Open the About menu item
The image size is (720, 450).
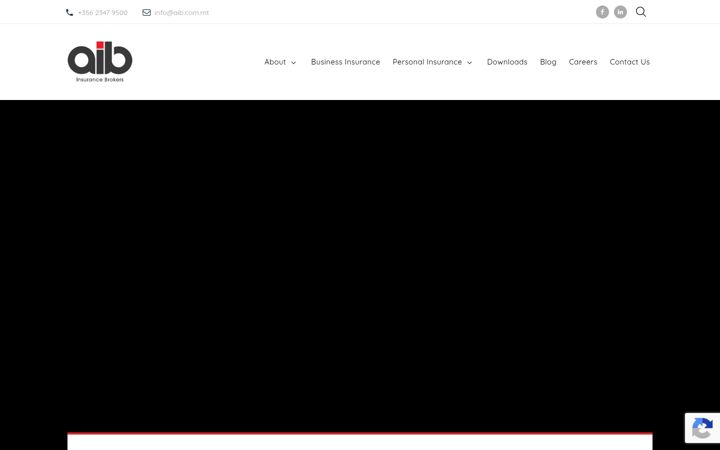275,62
